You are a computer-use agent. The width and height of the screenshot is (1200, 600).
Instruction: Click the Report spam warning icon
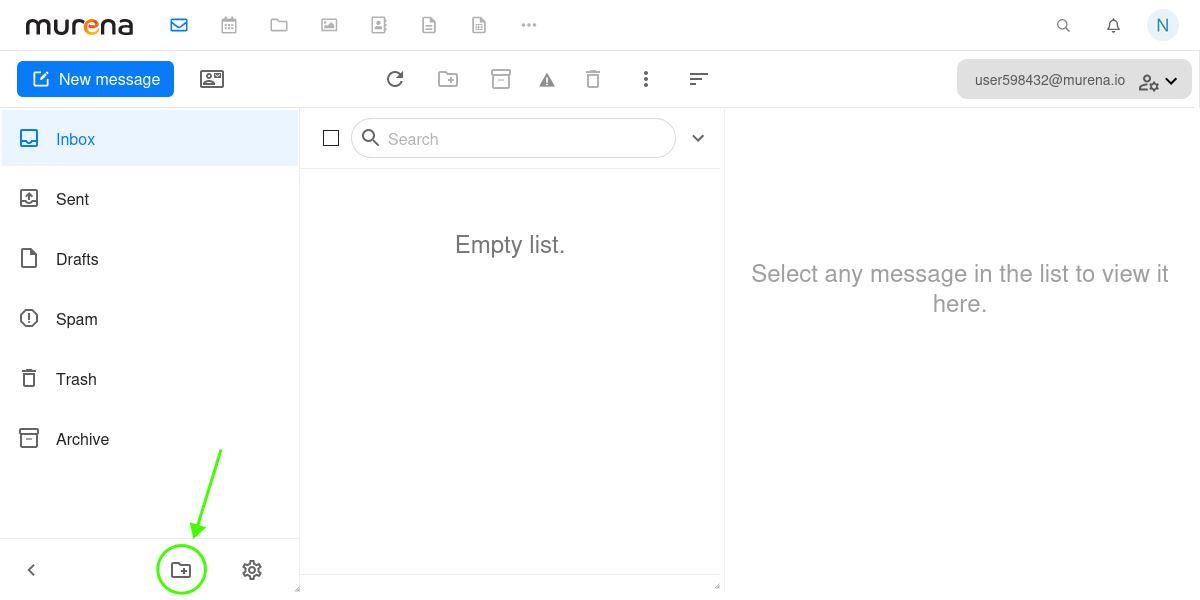547,78
